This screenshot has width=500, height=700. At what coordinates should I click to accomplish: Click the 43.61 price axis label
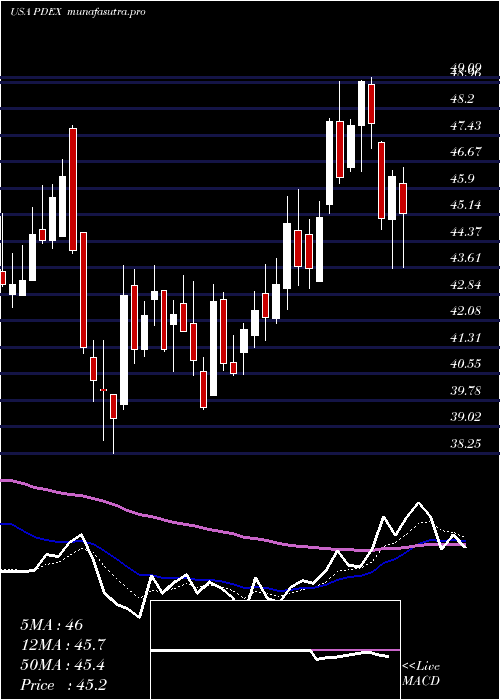click(x=466, y=258)
